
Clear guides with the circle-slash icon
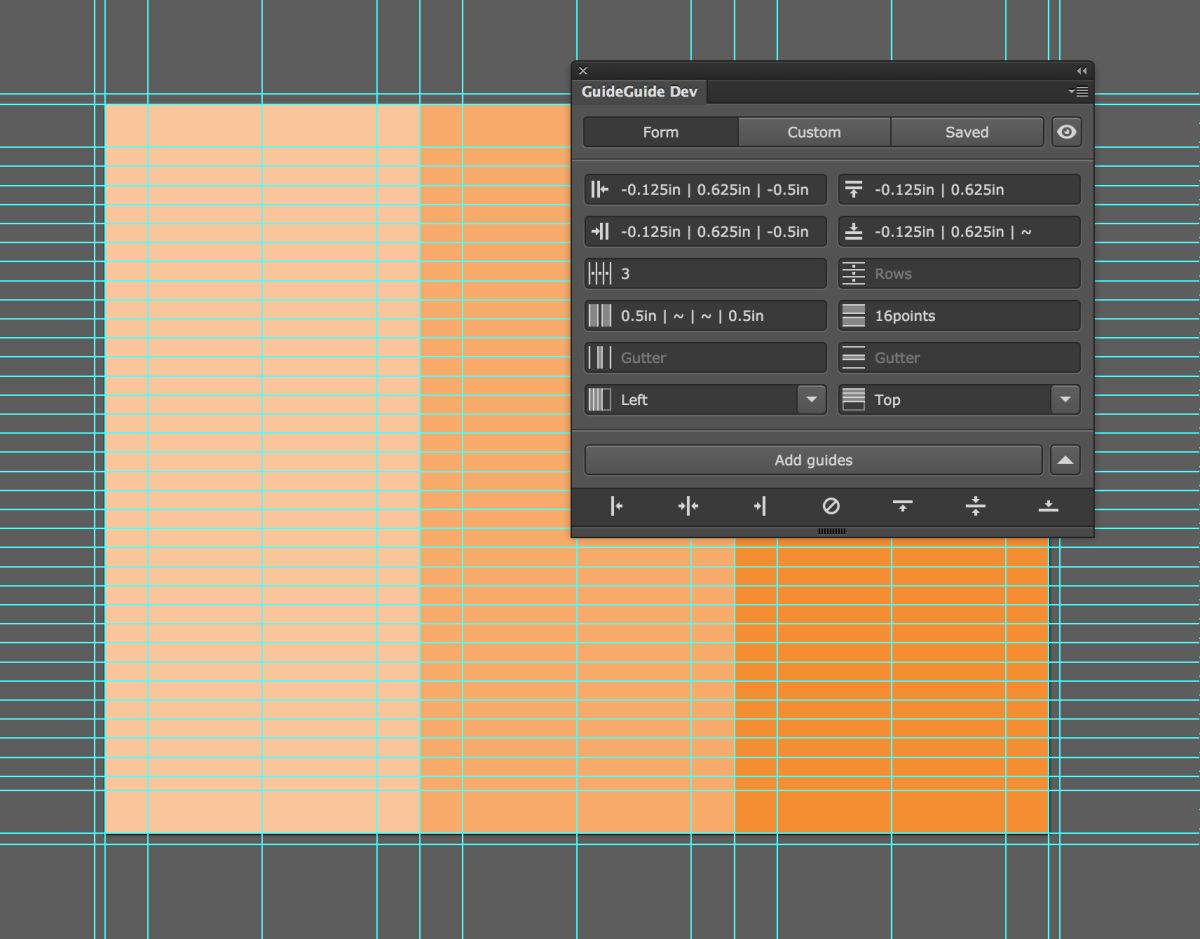pyautogui.click(x=831, y=506)
